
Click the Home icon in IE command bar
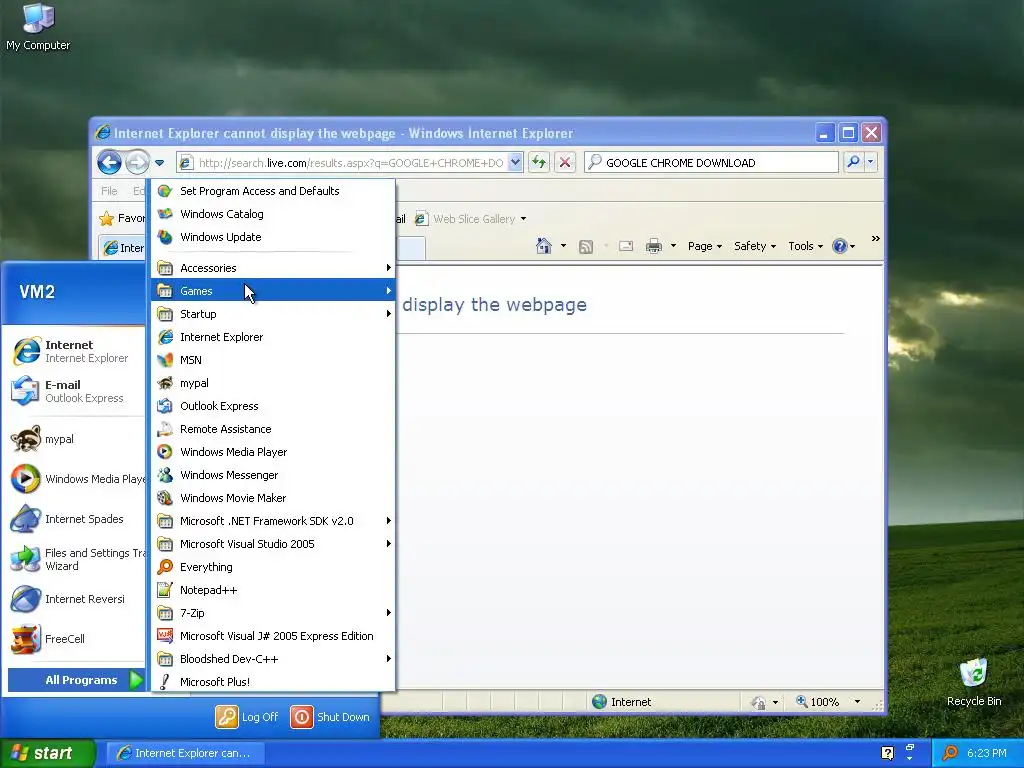click(x=543, y=246)
